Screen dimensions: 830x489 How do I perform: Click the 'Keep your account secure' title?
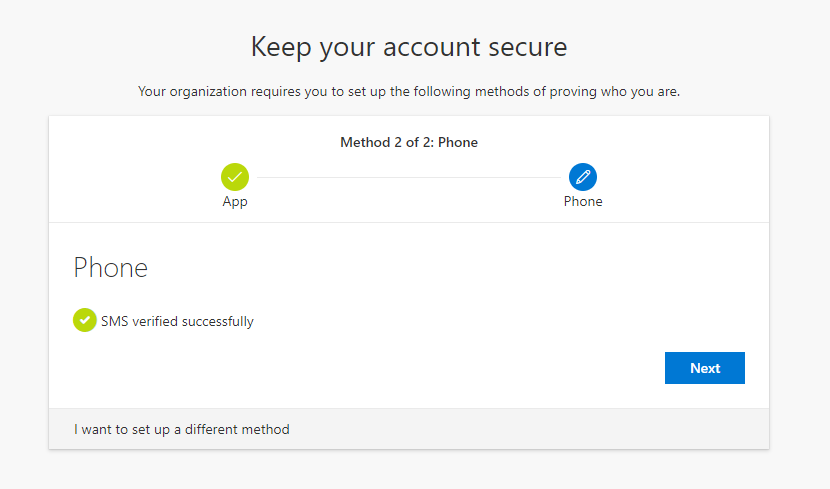[x=409, y=47]
